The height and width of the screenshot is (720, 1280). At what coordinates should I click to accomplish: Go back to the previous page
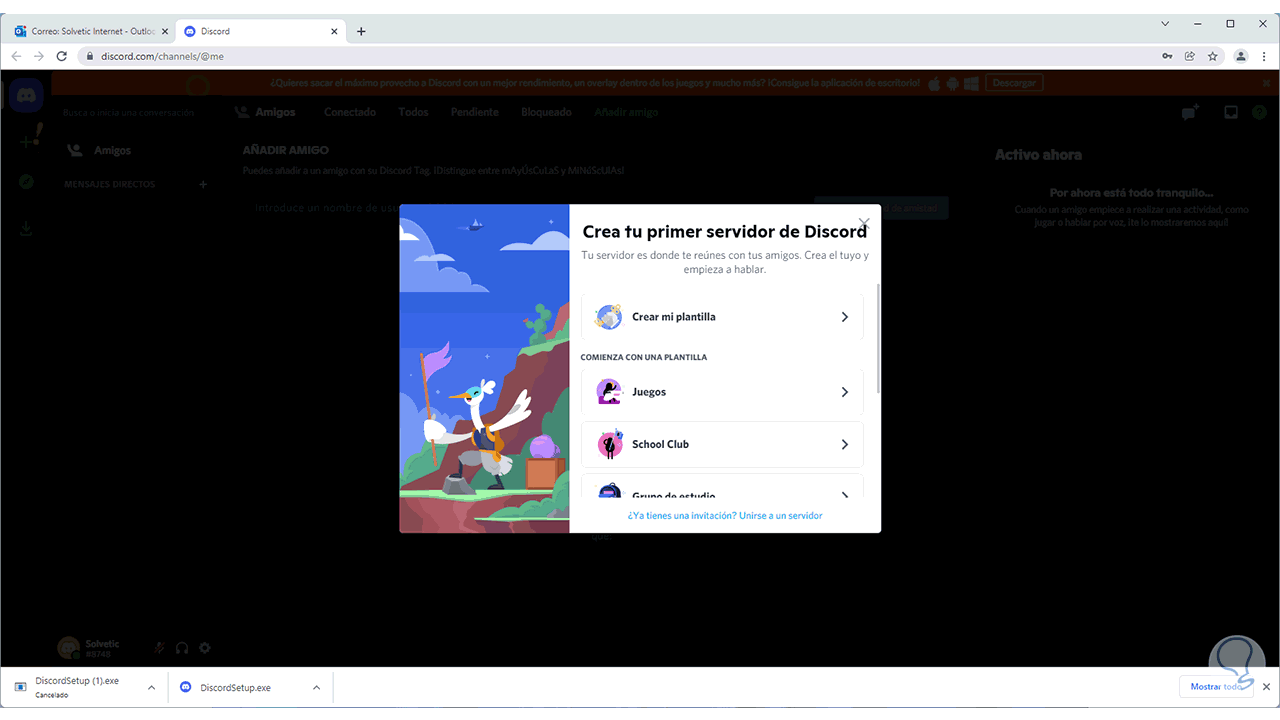(16, 56)
